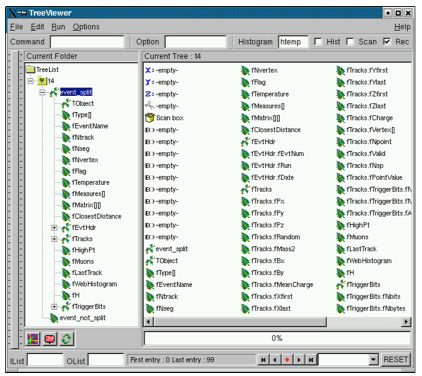
Task: Expand fTriggerBits in Current Folder
Action: point(54,307)
